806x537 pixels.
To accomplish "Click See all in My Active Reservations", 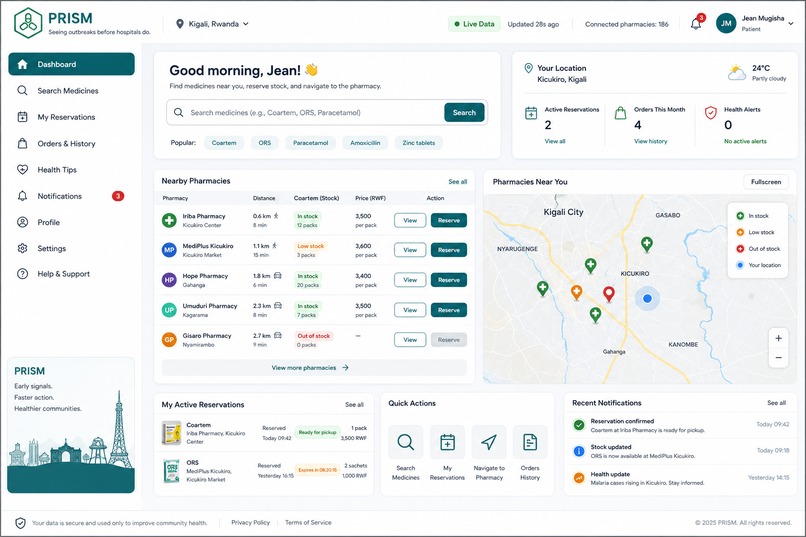I will [x=354, y=405].
